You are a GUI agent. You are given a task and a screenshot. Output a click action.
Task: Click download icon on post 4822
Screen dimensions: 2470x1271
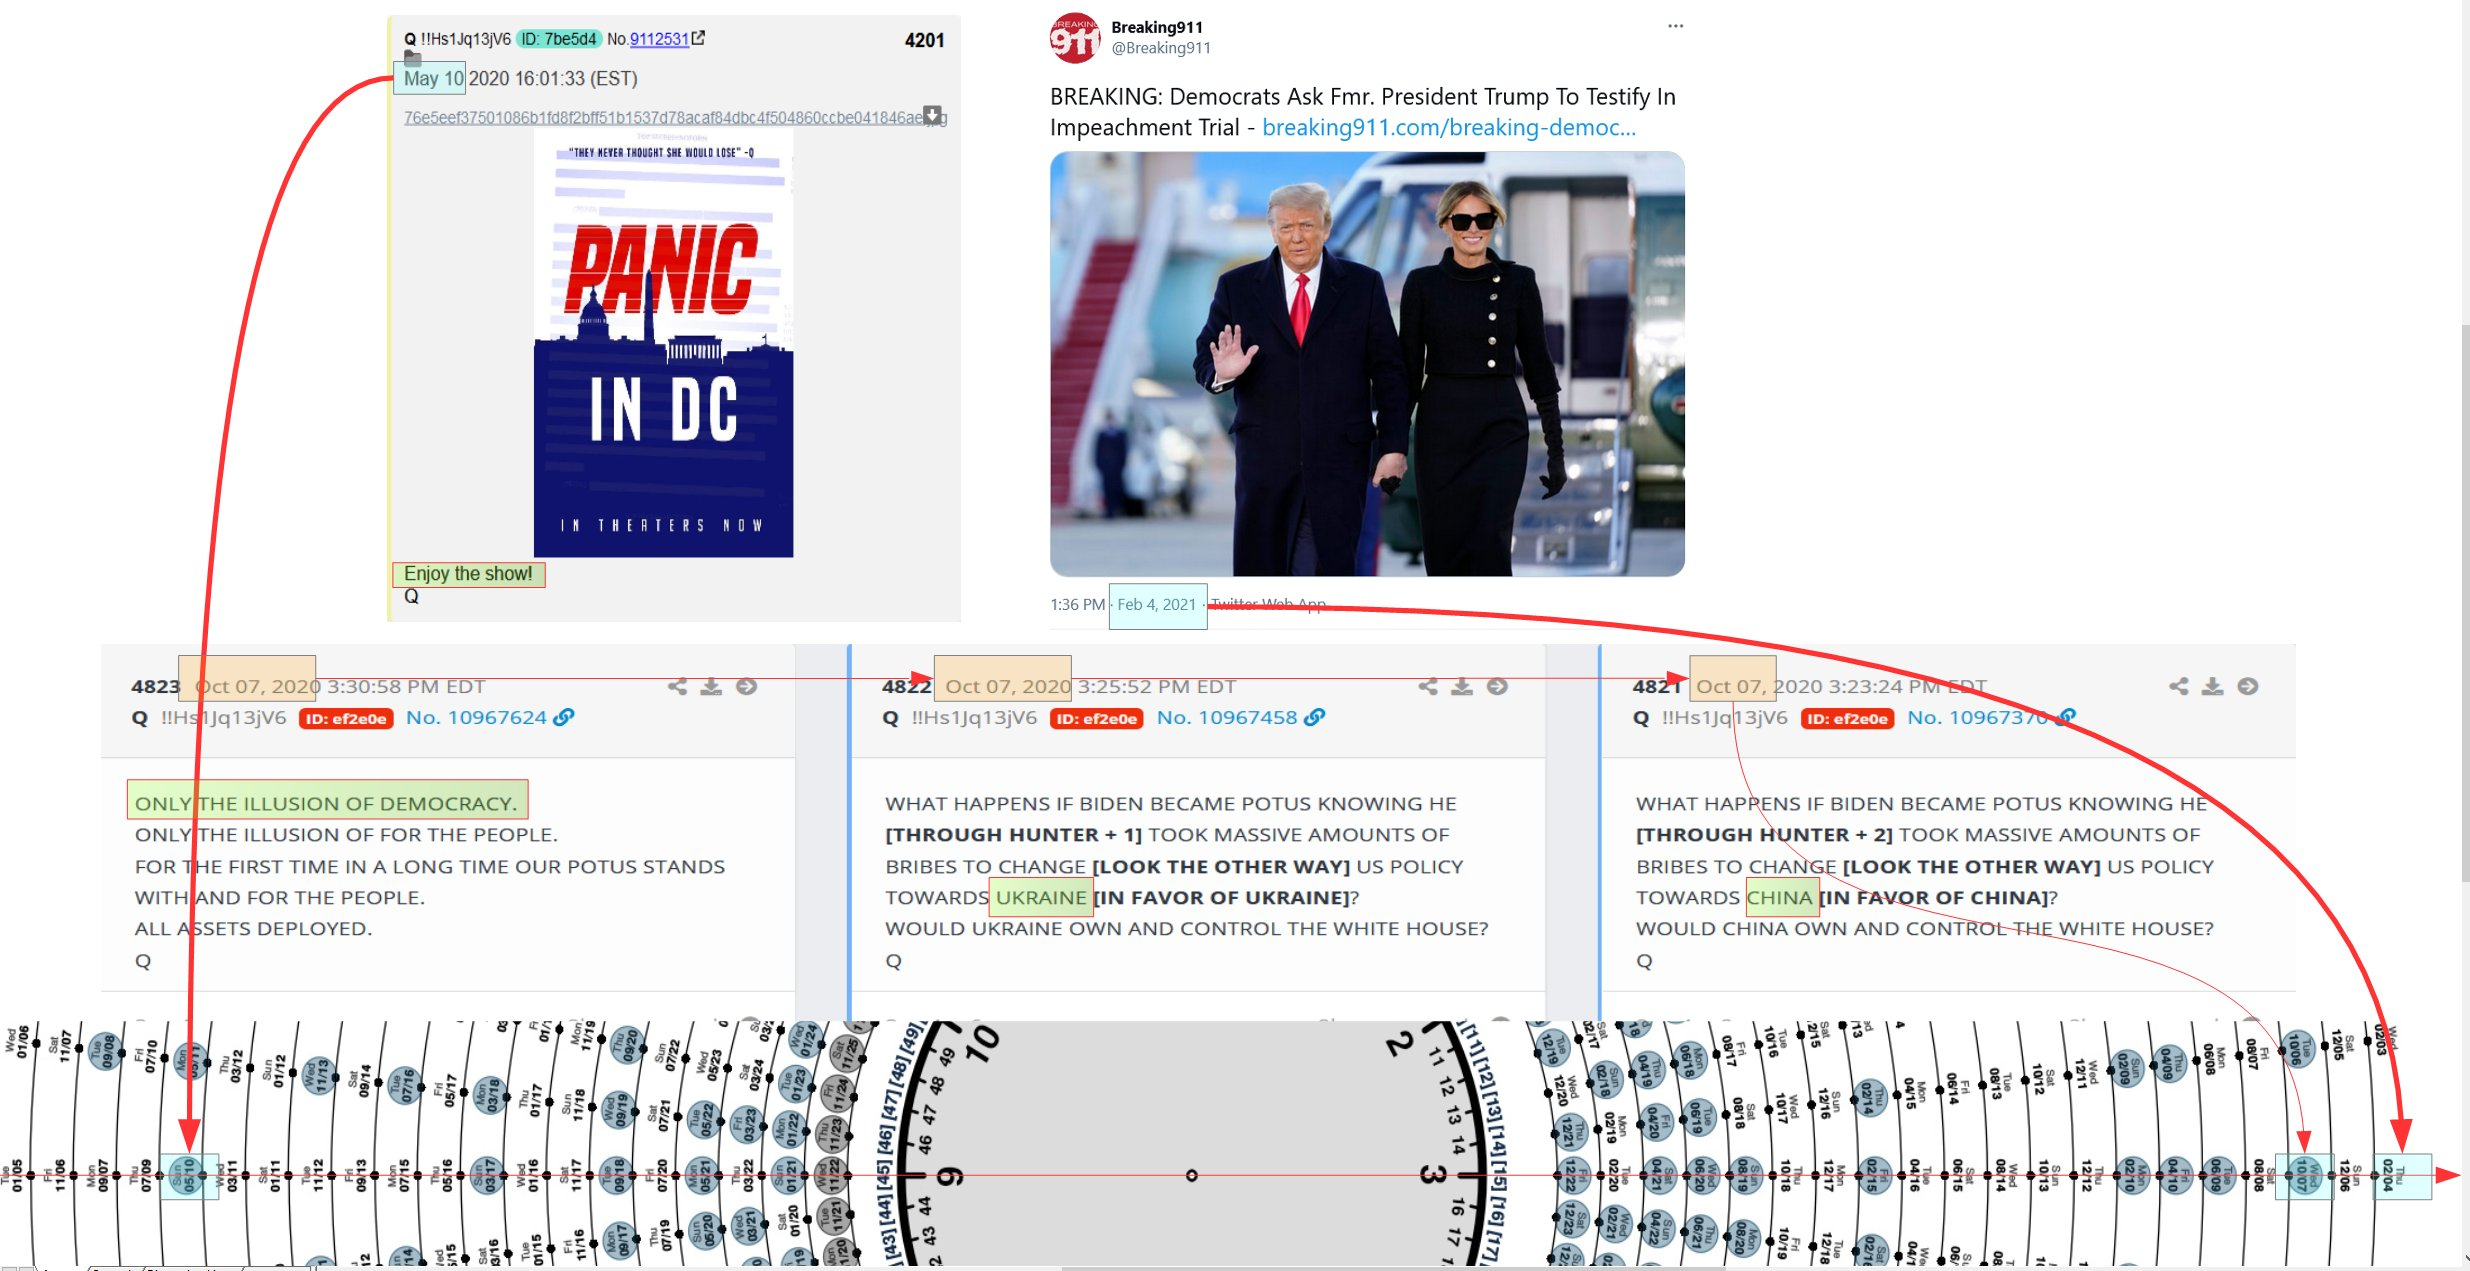[1462, 686]
